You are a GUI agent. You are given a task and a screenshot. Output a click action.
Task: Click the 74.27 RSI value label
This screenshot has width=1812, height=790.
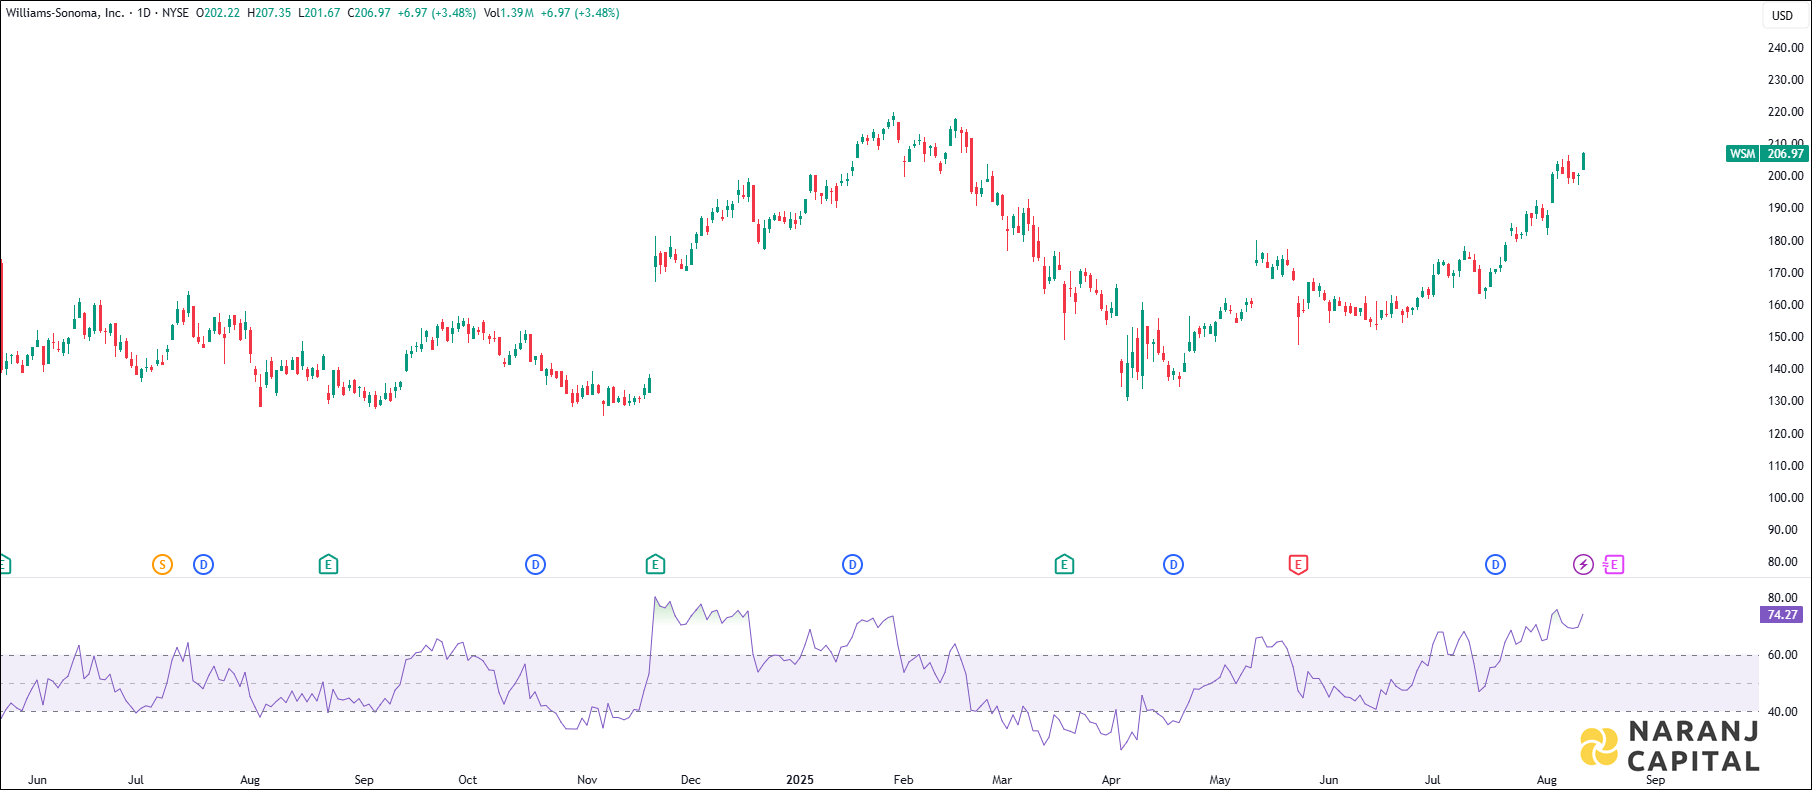(1782, 615)
